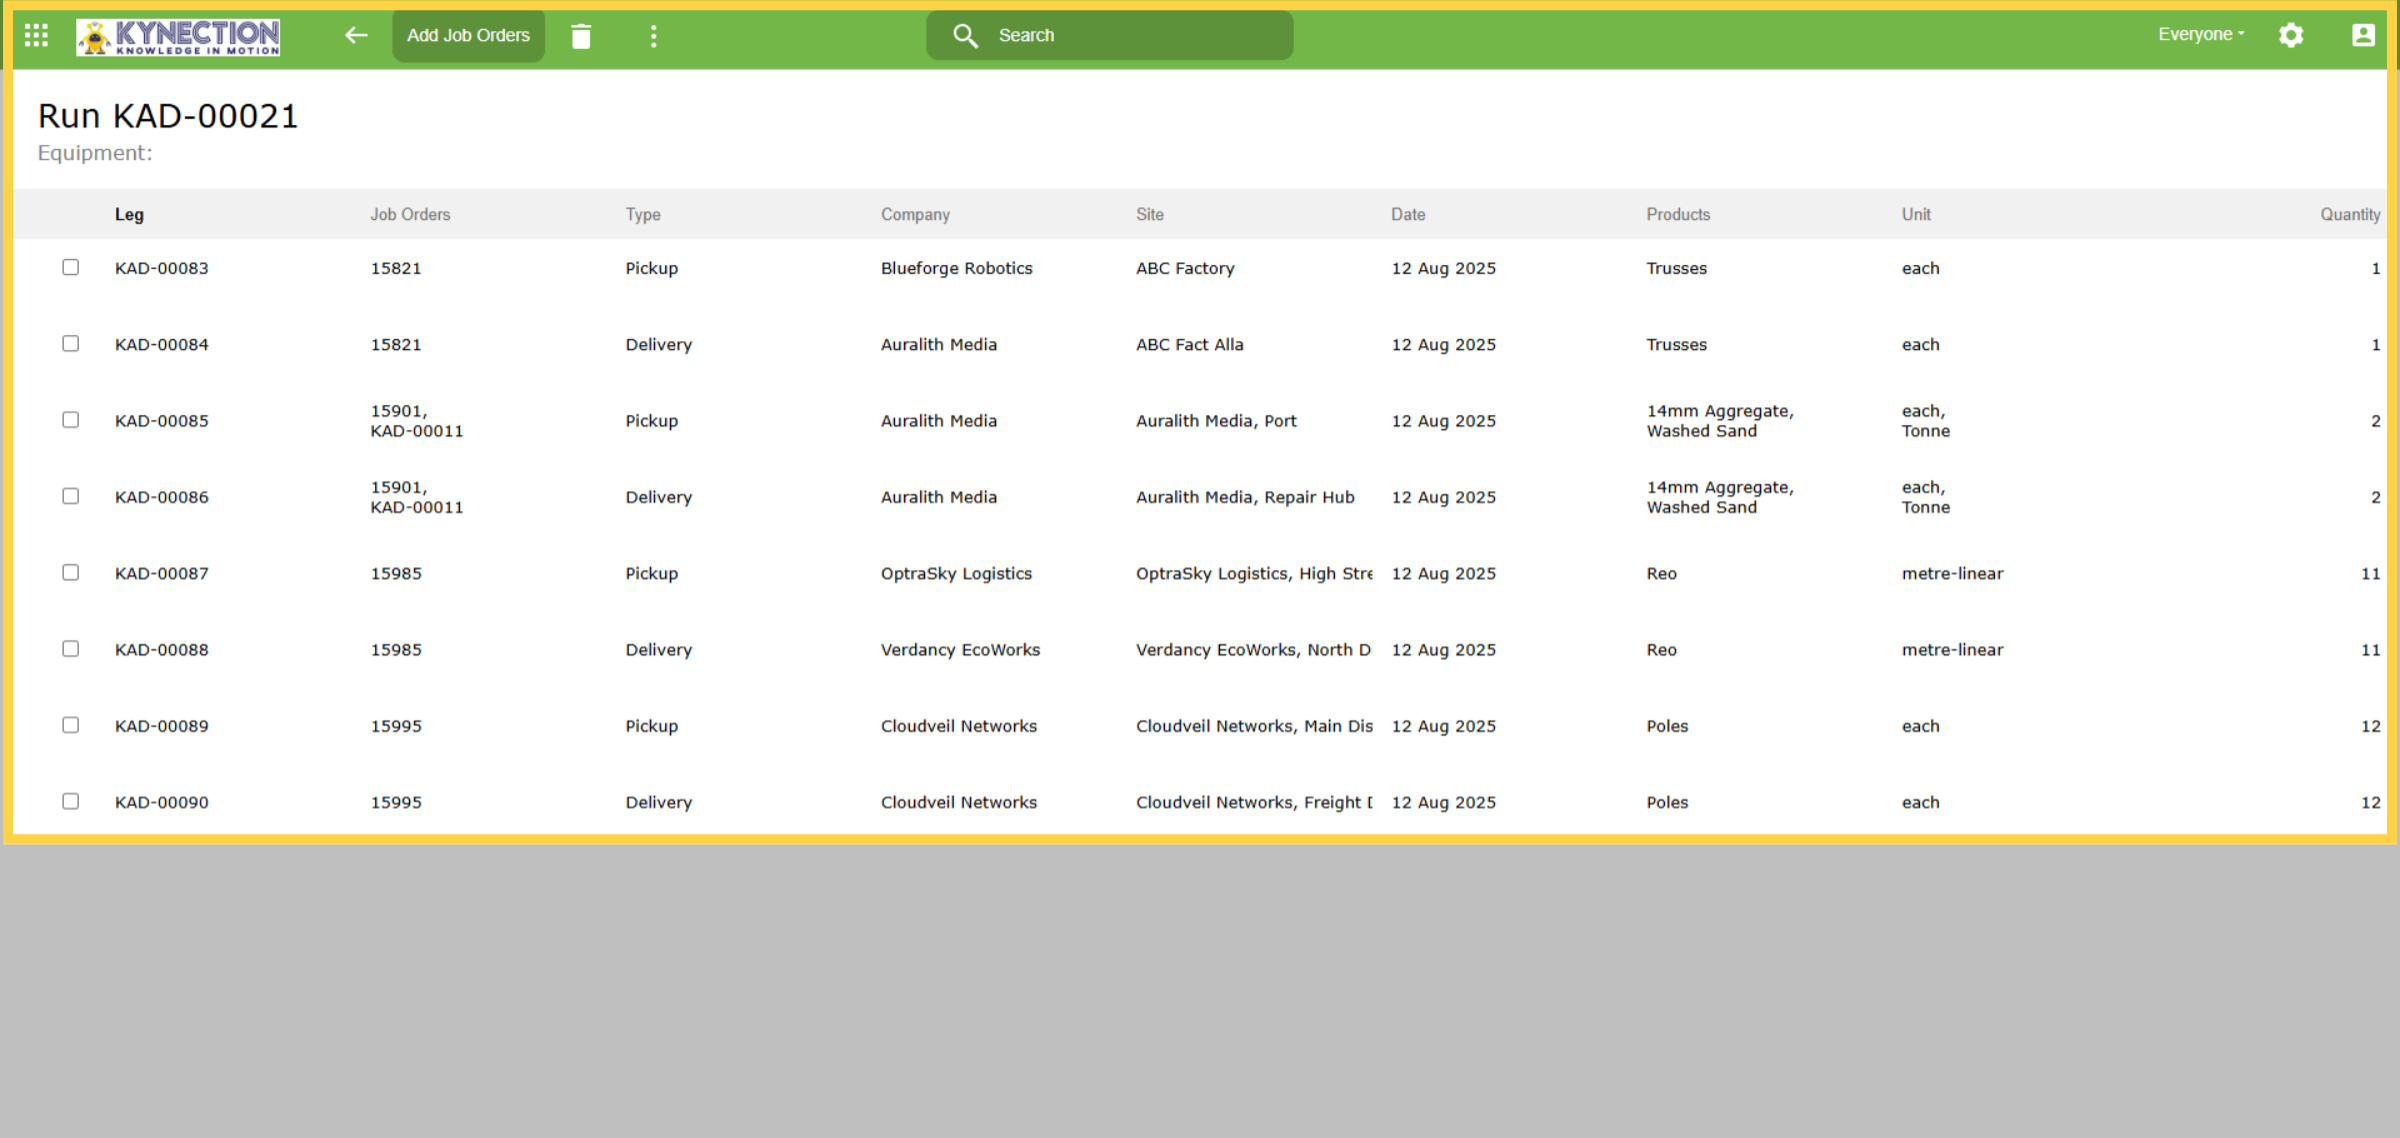
Task: Click the Trusses product in the KAD-00084 row
Action: pyautogui.click(x=1677, y=344)
